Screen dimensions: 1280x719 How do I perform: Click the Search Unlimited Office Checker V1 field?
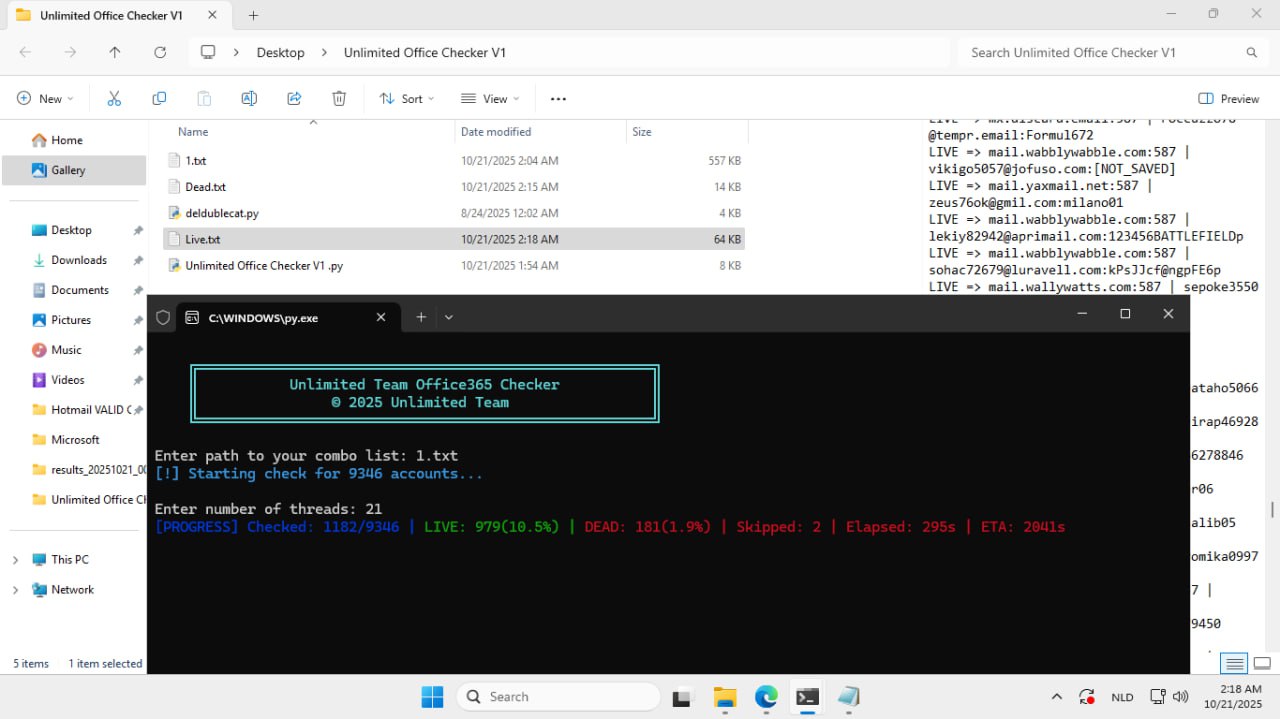pyautogui.click(x=1112, y=52)
